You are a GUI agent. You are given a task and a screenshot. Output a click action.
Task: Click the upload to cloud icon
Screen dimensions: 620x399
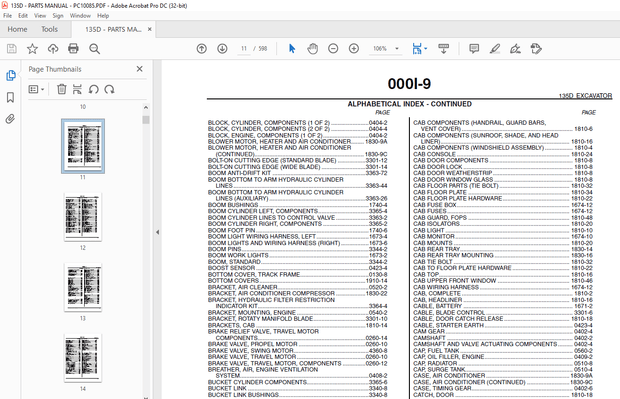[x=53, y=49]
